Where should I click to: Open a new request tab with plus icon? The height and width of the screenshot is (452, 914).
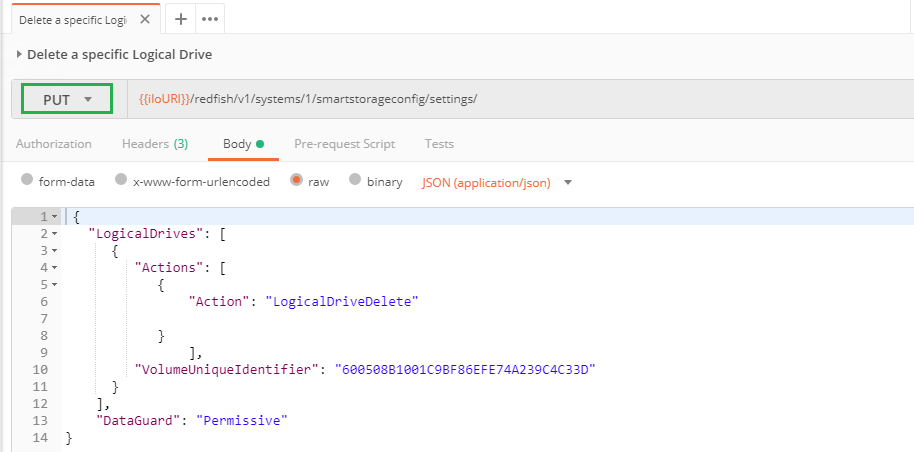coord(181,19)
